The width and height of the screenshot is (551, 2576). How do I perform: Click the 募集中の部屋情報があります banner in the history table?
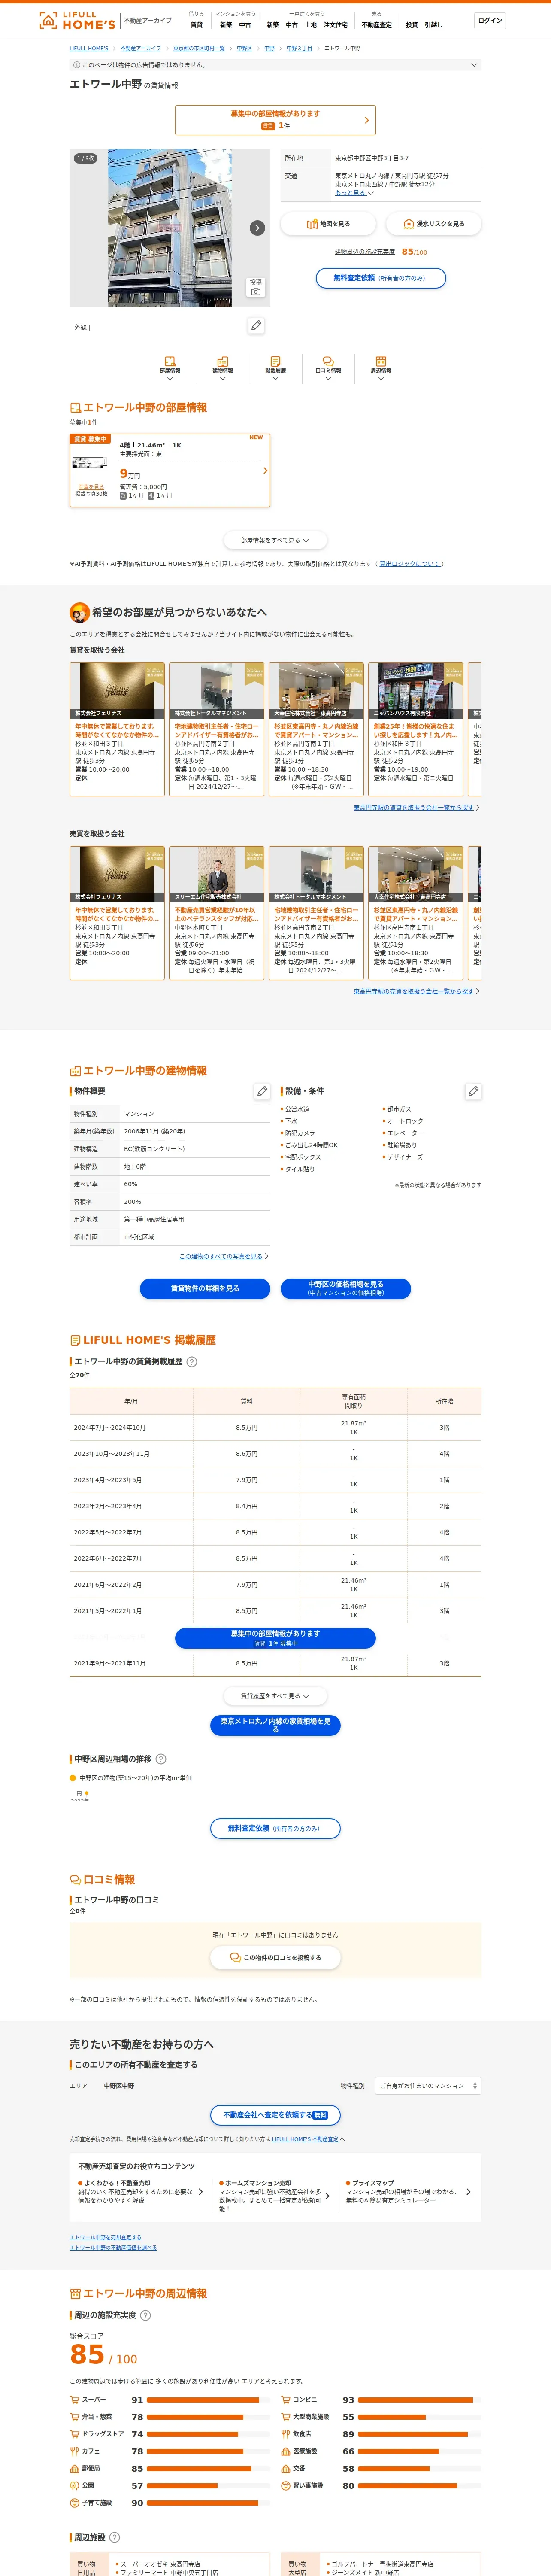(275, 1638)
